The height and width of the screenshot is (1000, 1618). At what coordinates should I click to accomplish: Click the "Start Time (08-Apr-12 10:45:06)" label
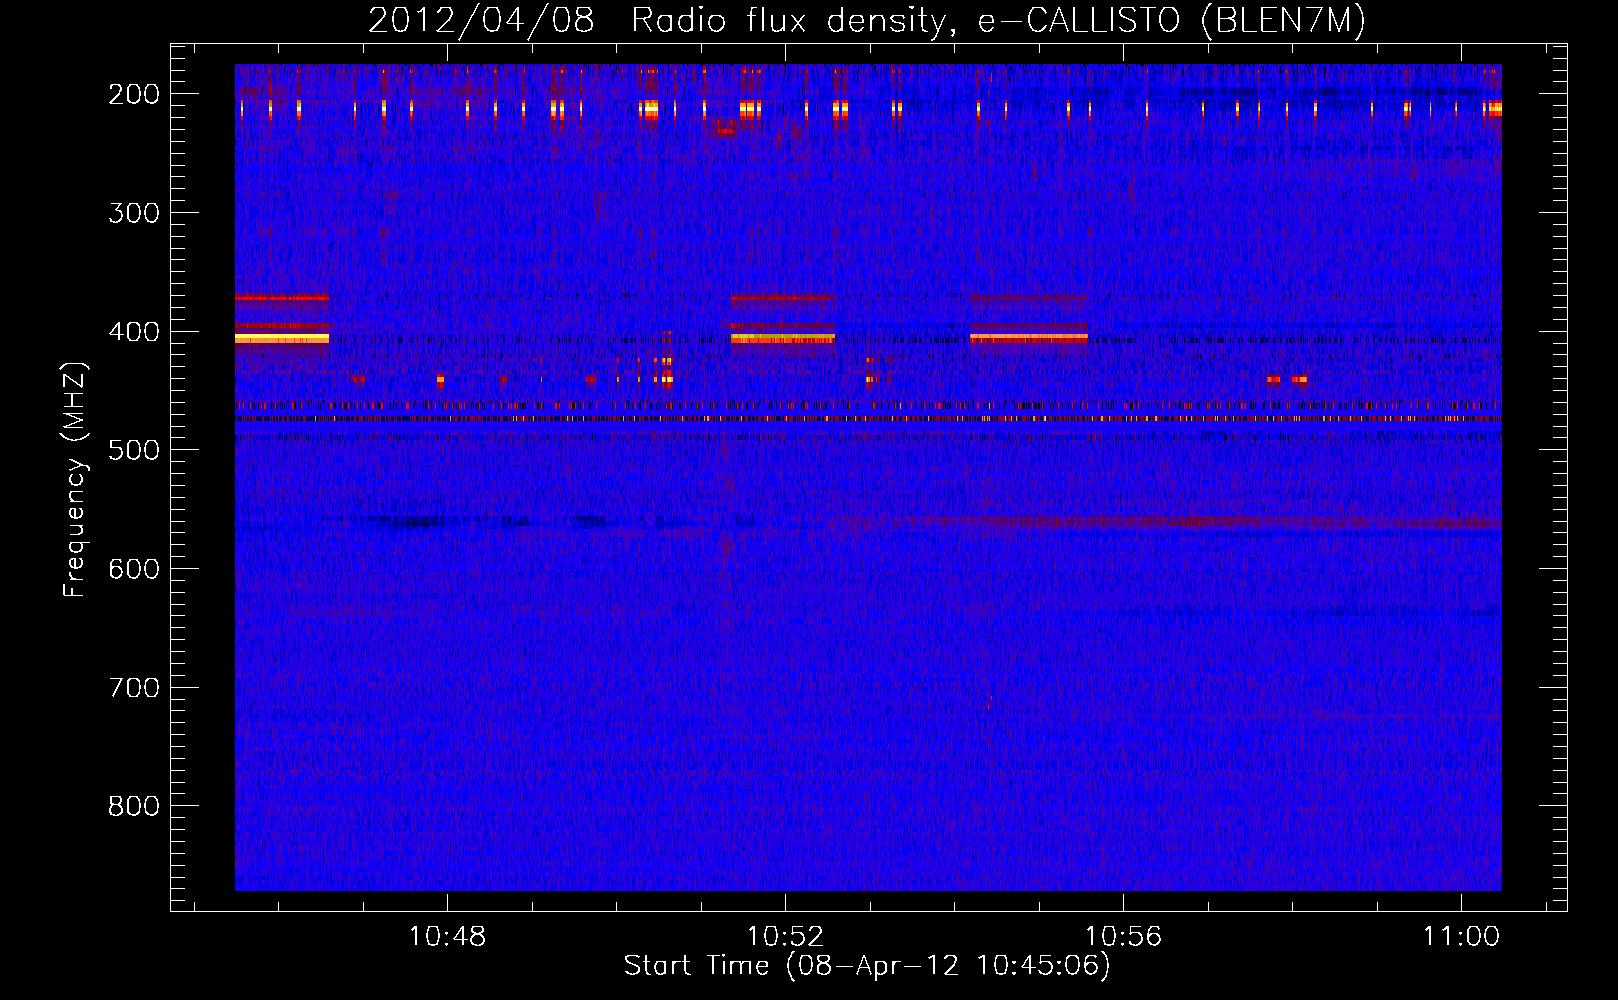[867, 966]
